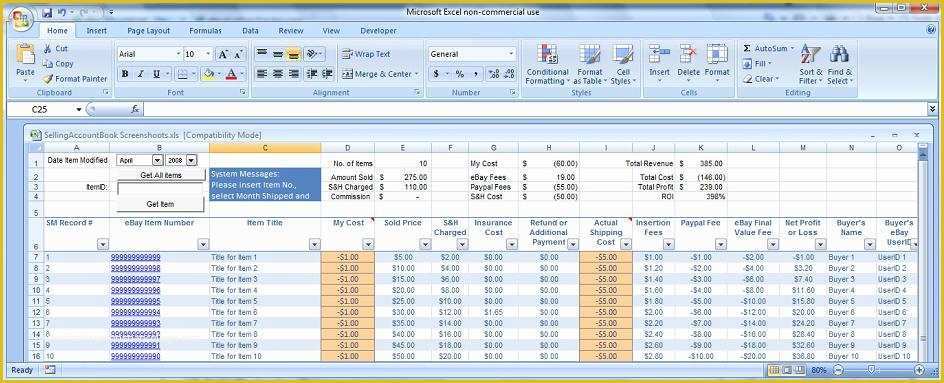Image resolution: width=944 pixels, height=383 pixels.
Task: Set middle vertical alignment
Action: [x=278, y=54]
